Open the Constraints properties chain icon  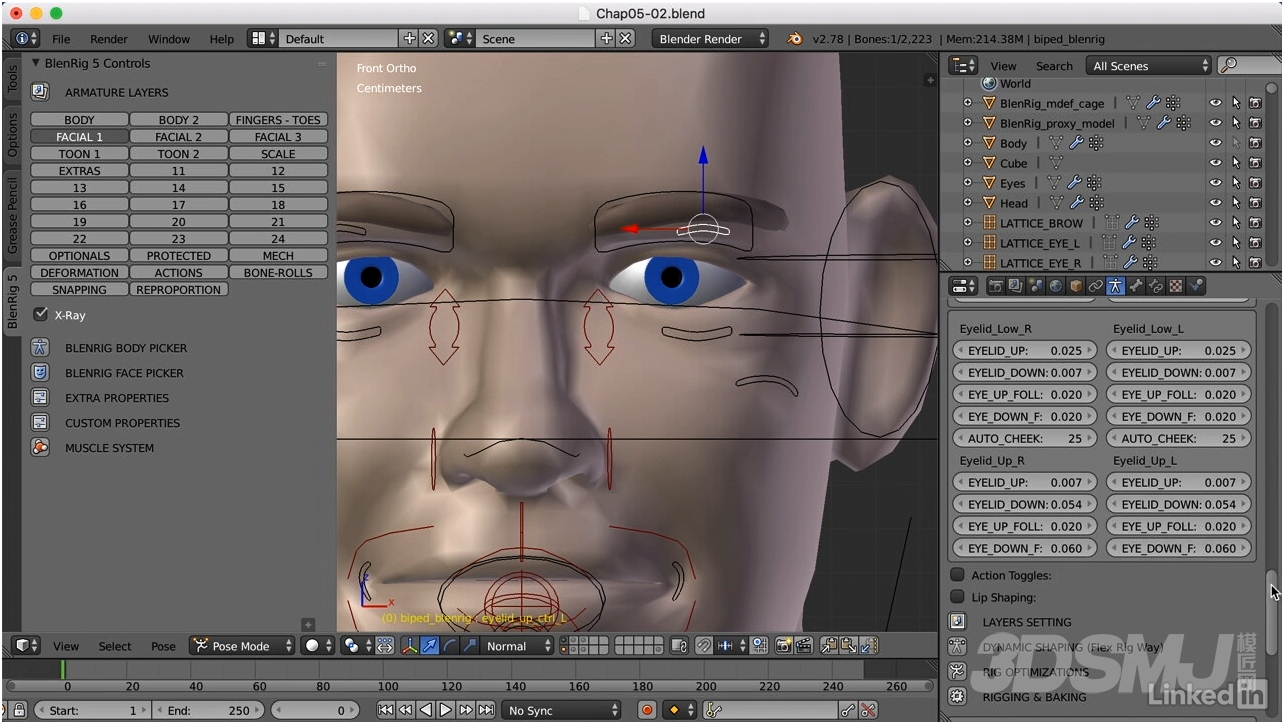coord(1096,286)
